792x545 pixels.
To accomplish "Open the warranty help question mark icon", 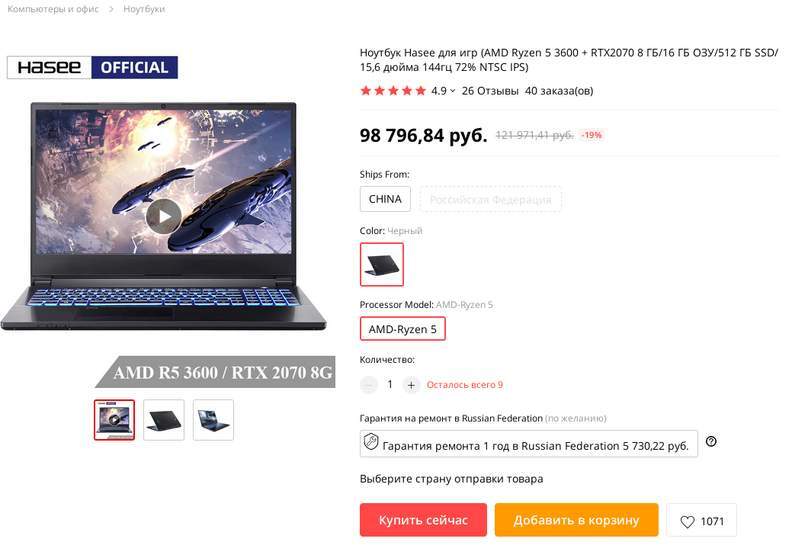I will point(711,441).
